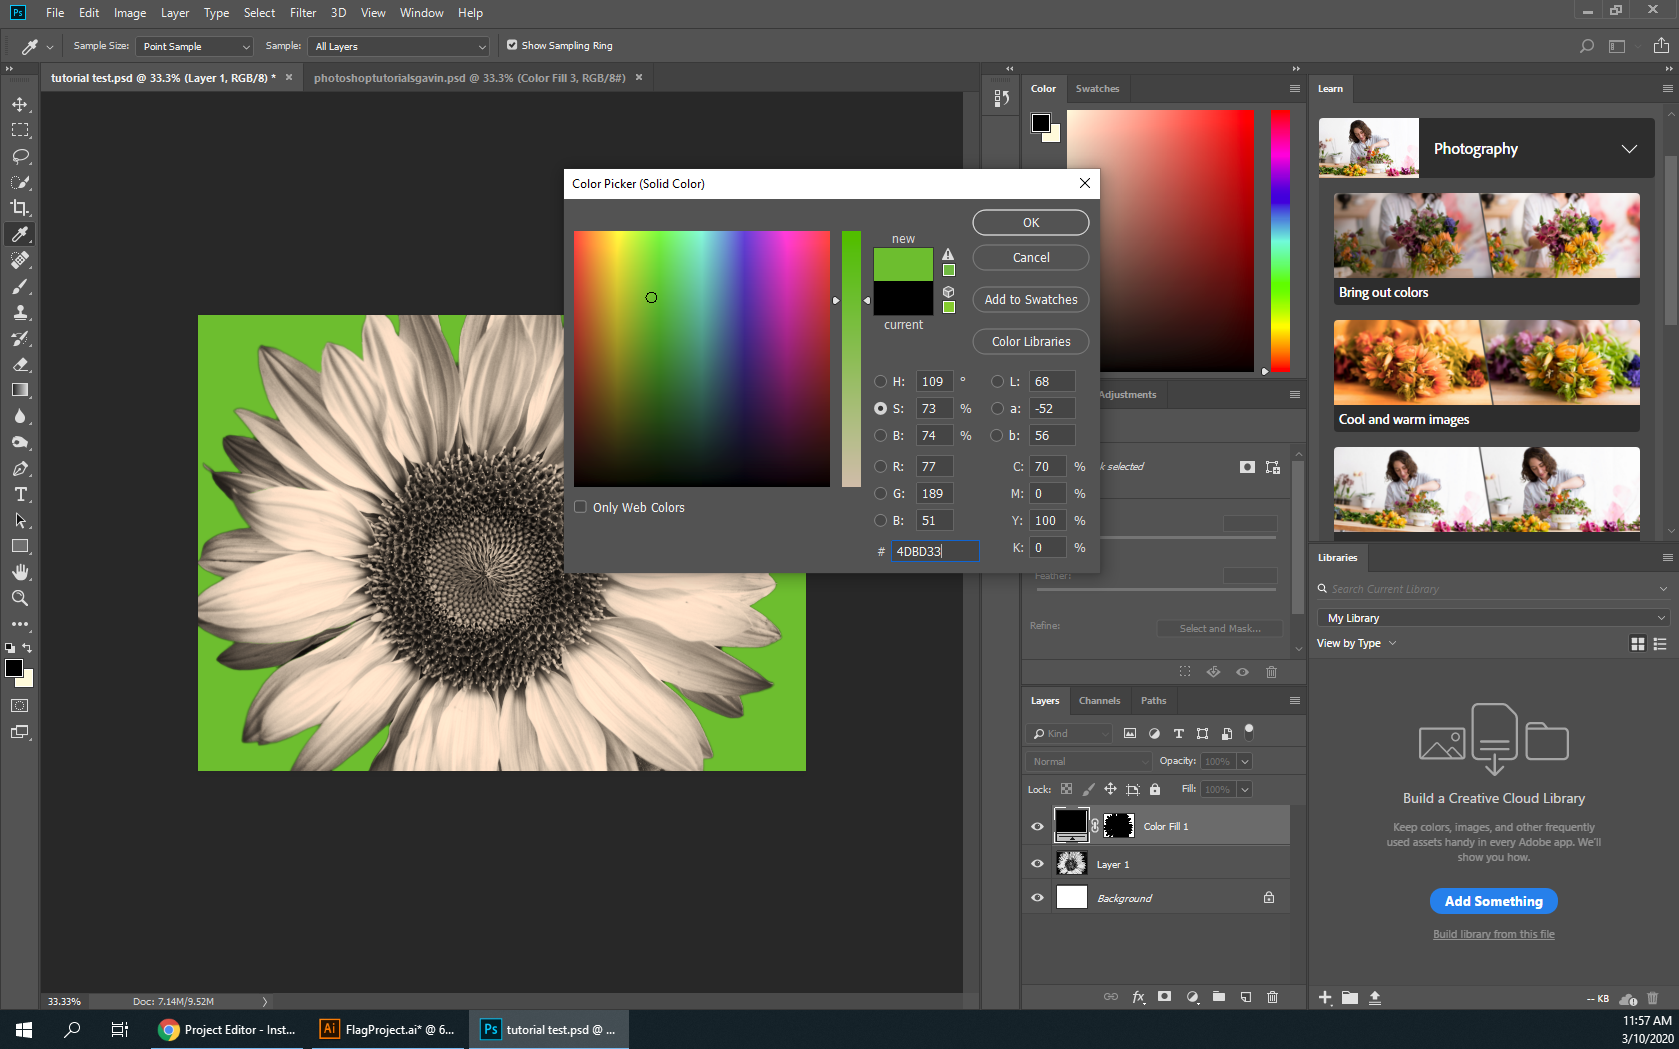The width and height of the screenshot is (1679, 1049).
Task: Open the My Library dropdown
Action: 1493,618
